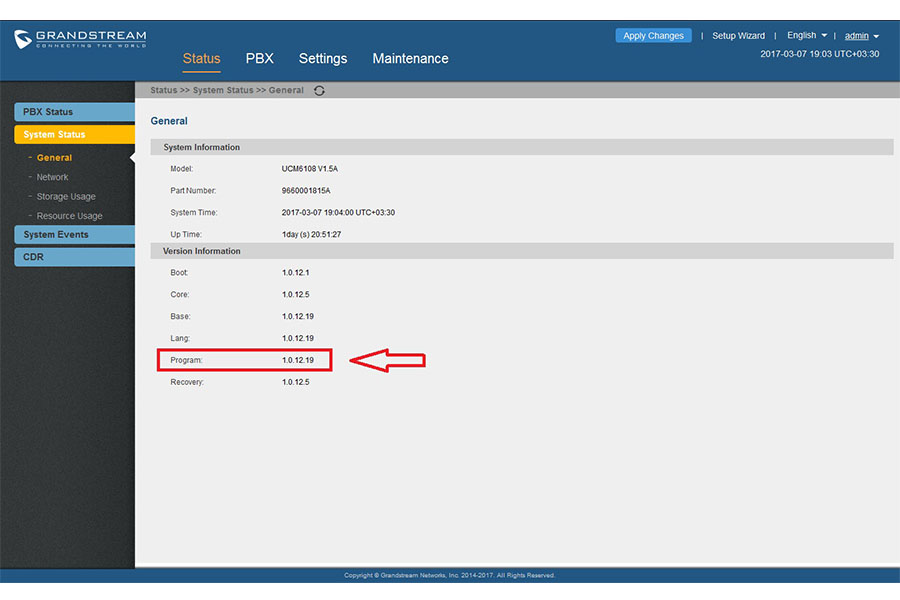Image resolution: width=900 pixels, height=600 pixels.
Task: Click the Grandstream logo
Action: (80, 39)
